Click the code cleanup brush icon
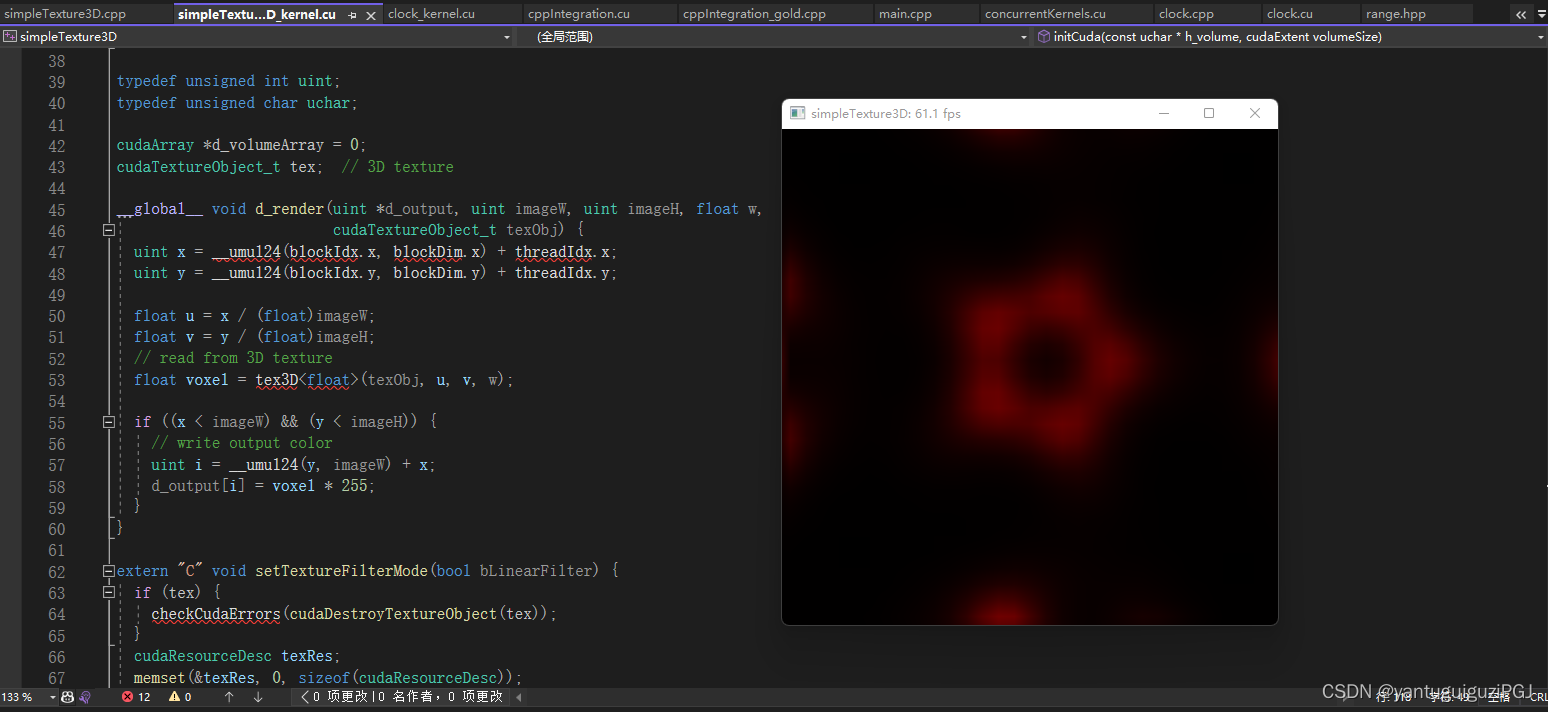The height and width of the screenshot is (712, 1548). coord(85,697)
